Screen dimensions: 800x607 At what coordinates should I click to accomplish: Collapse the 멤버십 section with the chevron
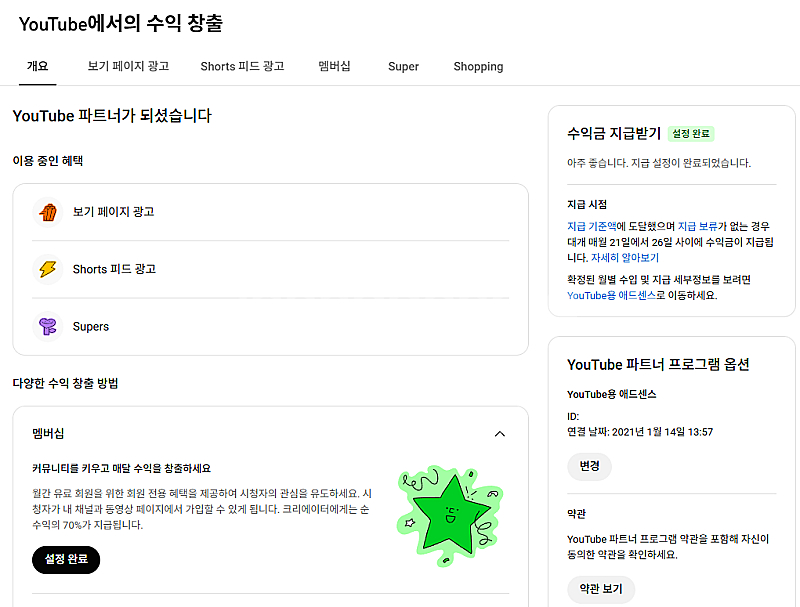click(x=499, y=434)
